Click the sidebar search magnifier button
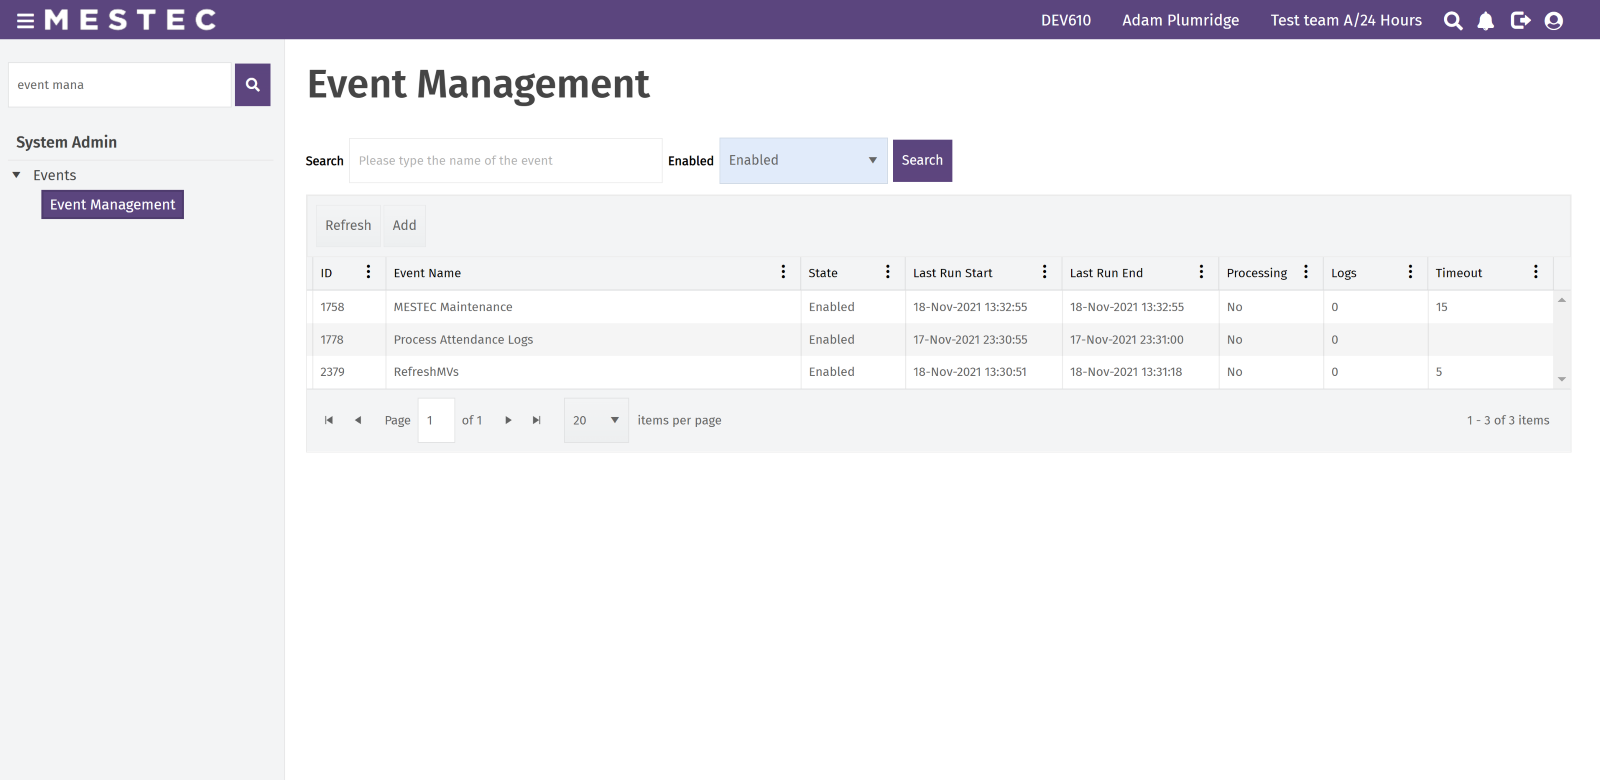 pos(253,85)
